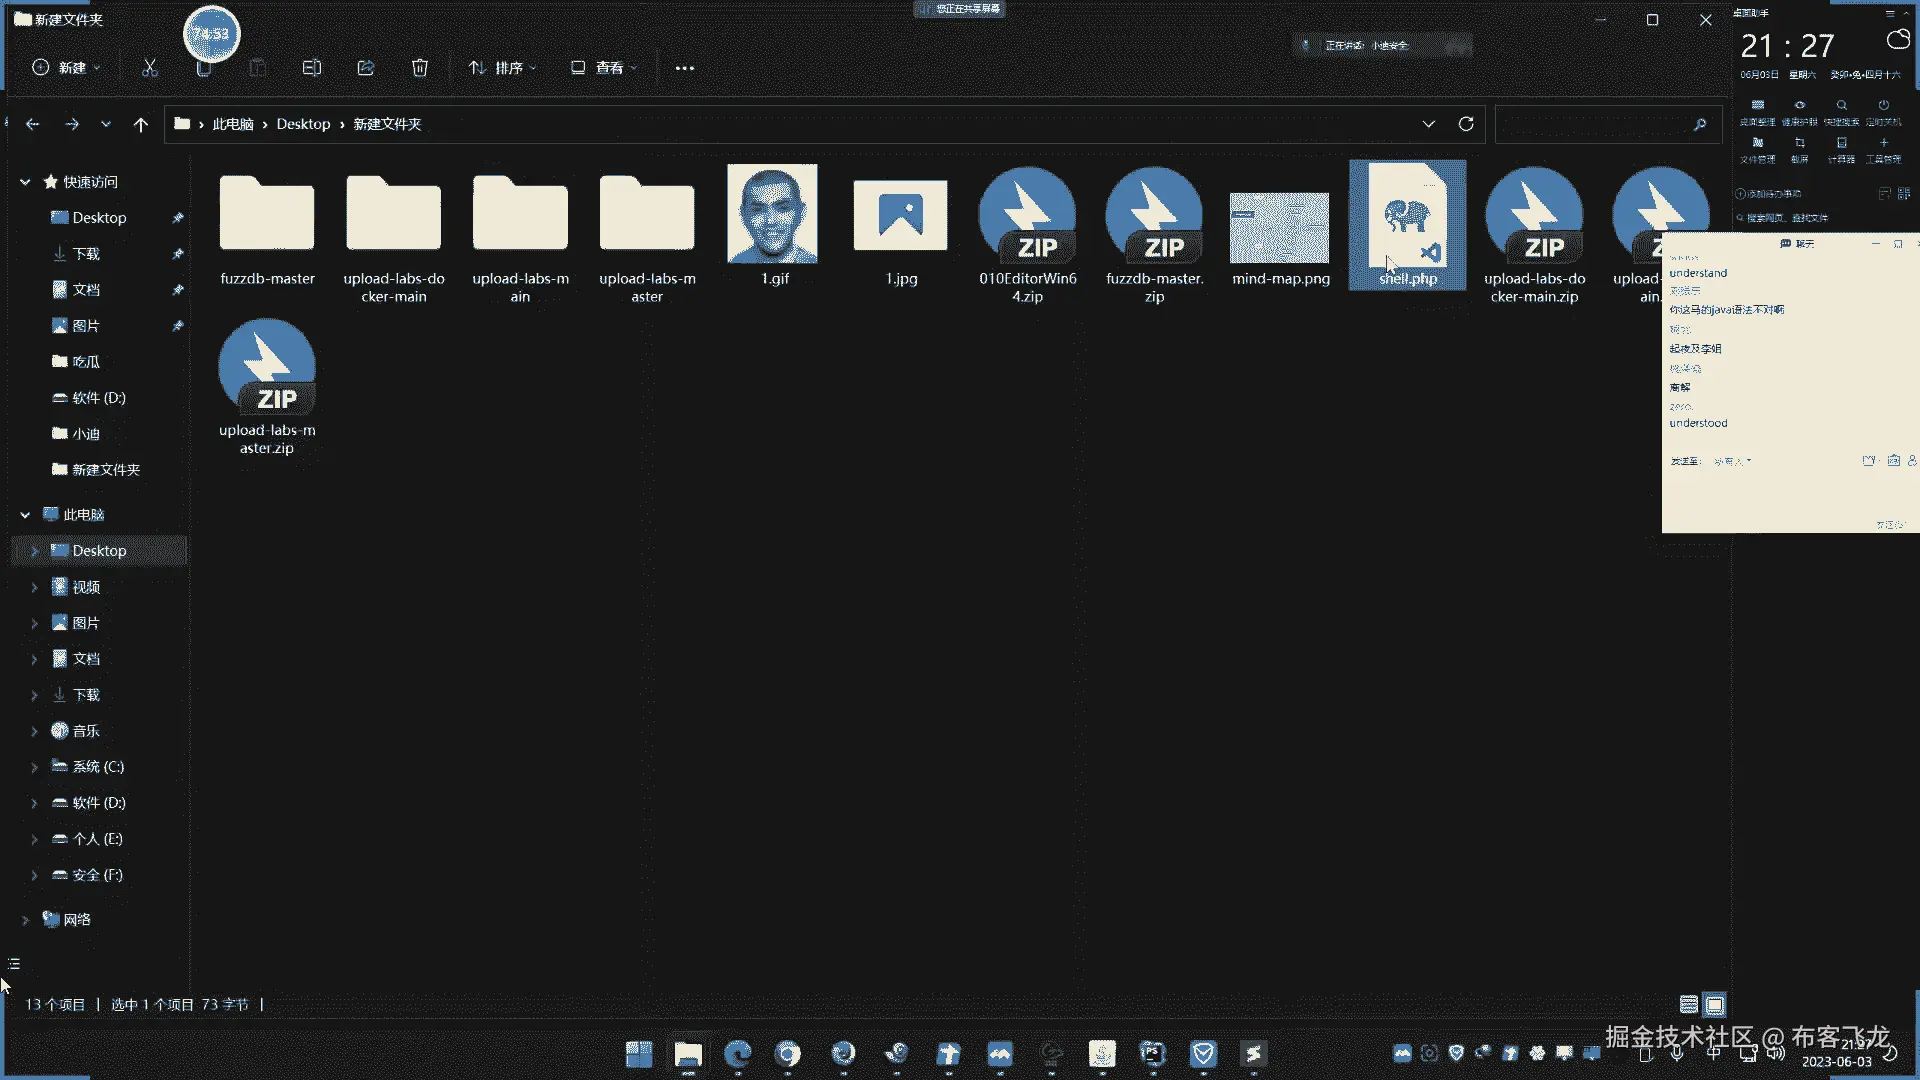Open the address bar history dropdown

pyautogui.click(x=1428, y=124)
